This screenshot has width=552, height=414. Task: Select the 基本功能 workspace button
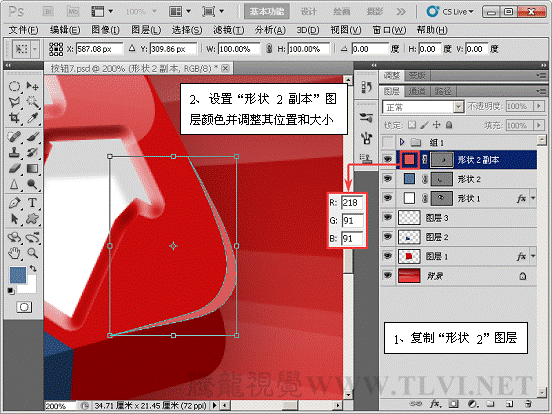coord(266,12)
